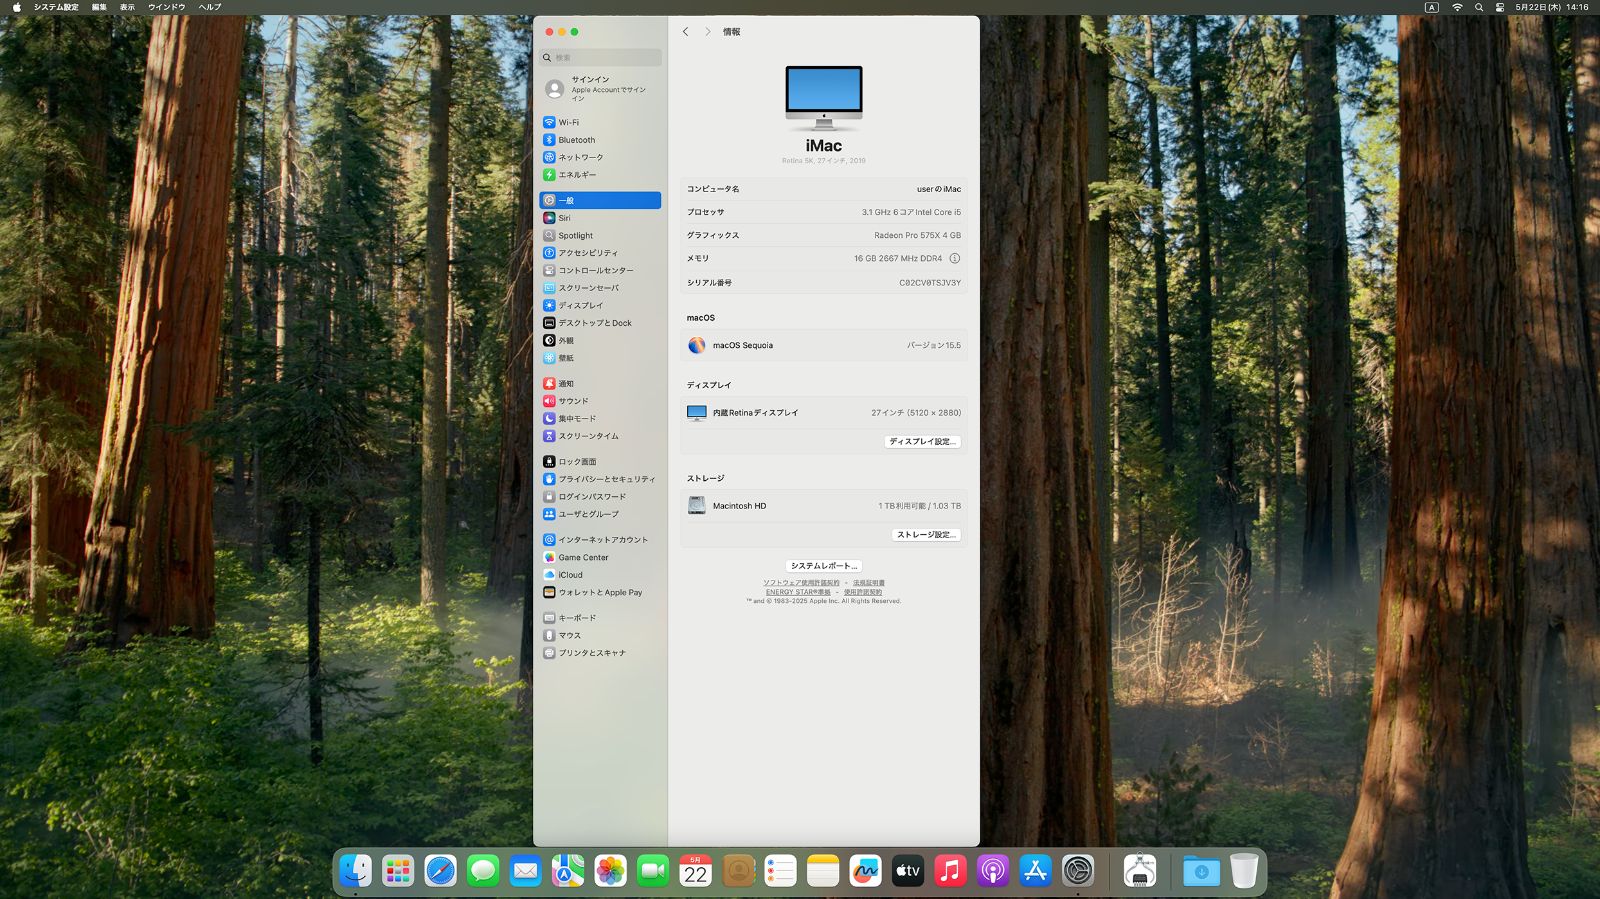Select スクリーンセーバ in the sidebar
Viewport: 1600px width, 899px height.
pyautogui.click(x=600, y=288)
